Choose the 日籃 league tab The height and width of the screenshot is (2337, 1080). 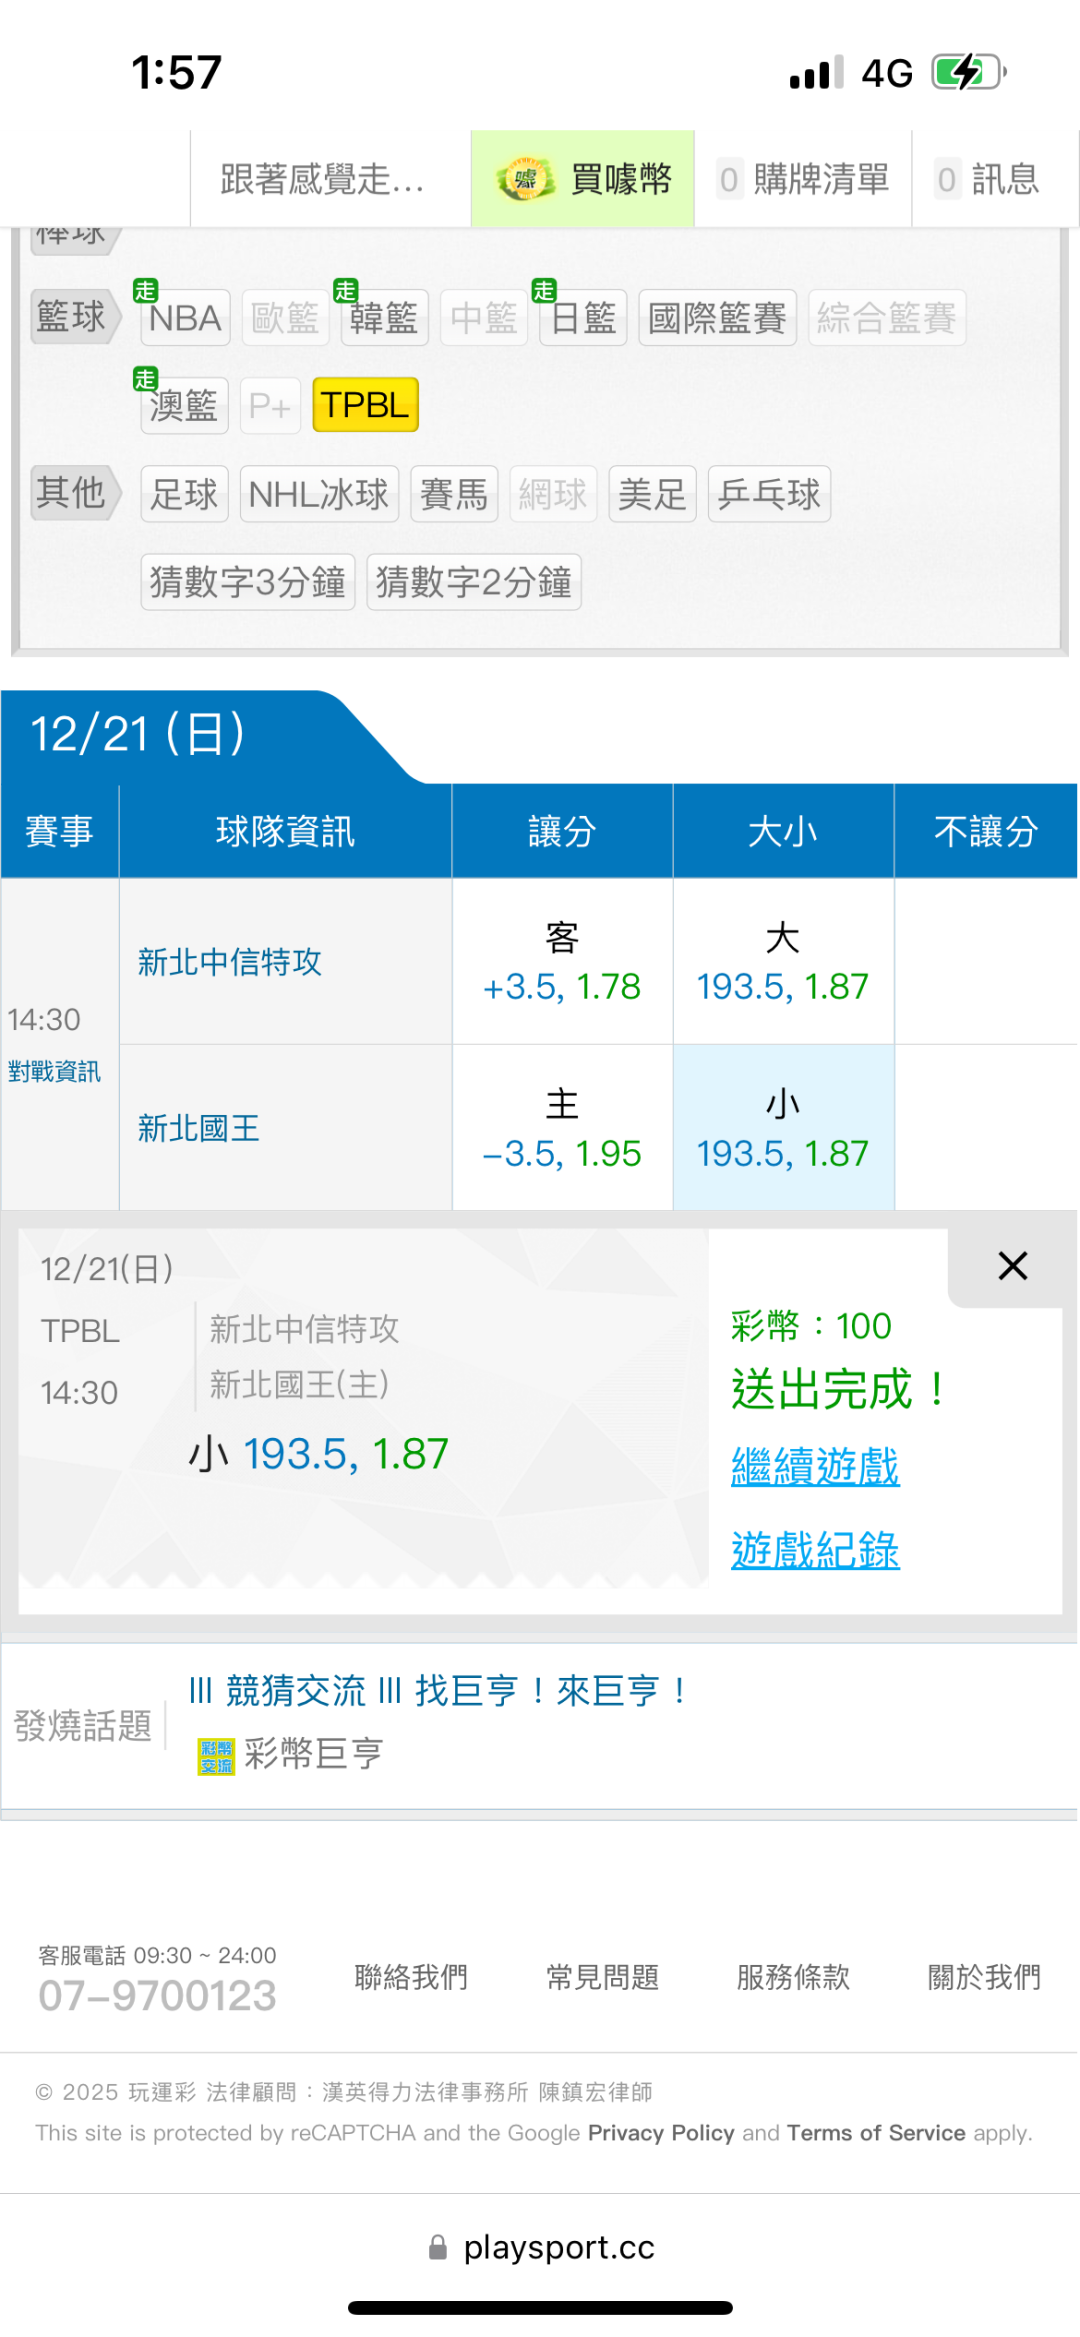[583, 318]
